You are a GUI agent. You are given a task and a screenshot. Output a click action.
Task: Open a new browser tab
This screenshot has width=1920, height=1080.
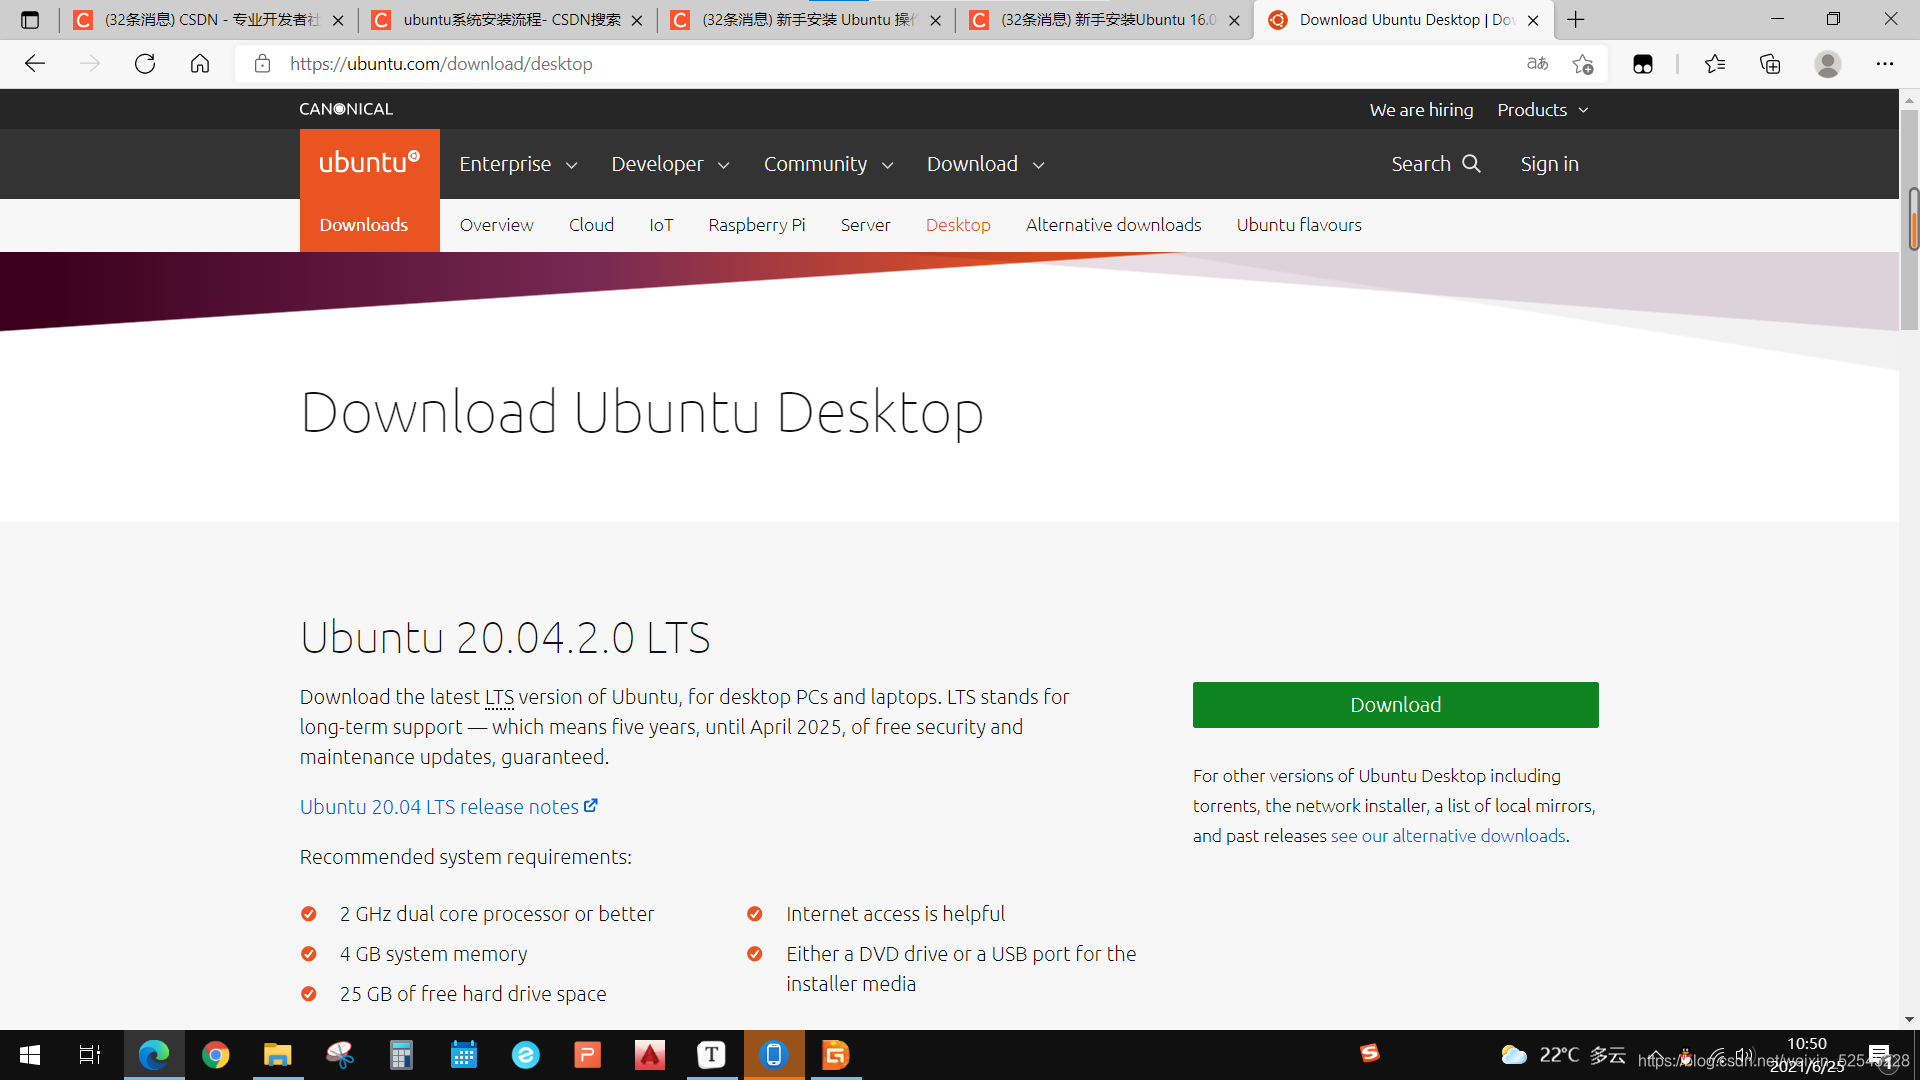click(1576, 20)
